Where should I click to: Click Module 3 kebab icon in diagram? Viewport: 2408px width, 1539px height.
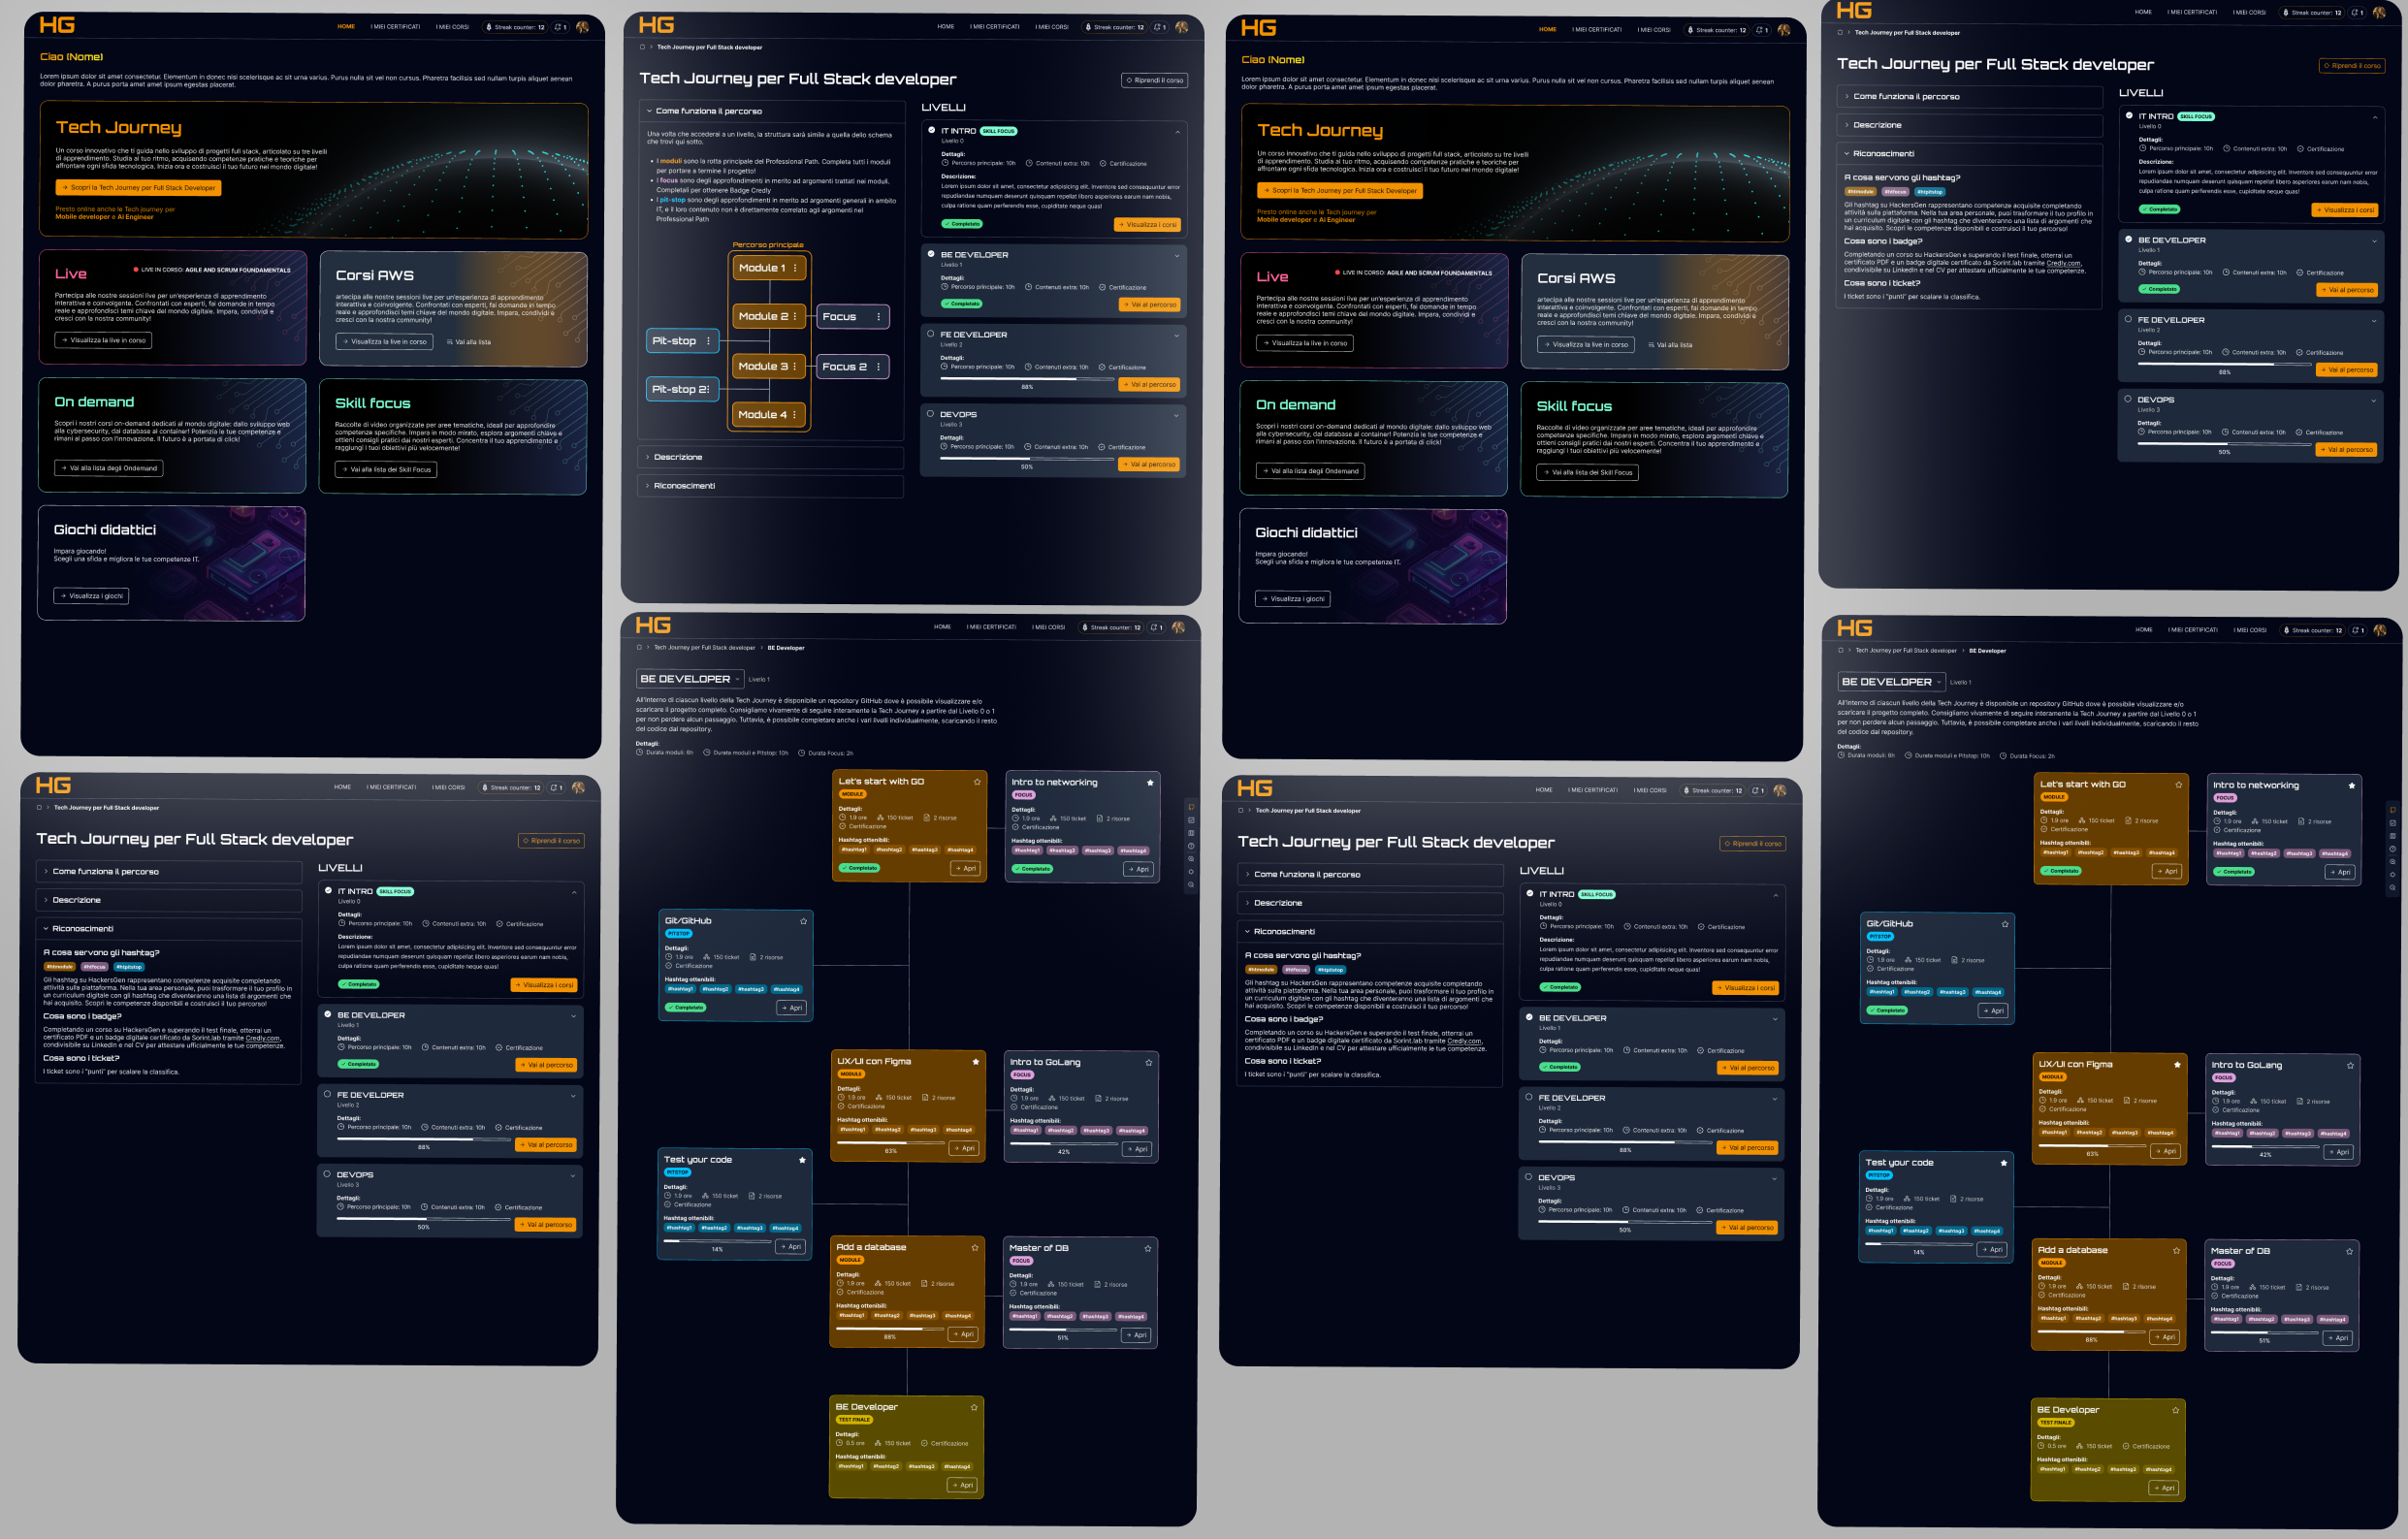point(795,367)
